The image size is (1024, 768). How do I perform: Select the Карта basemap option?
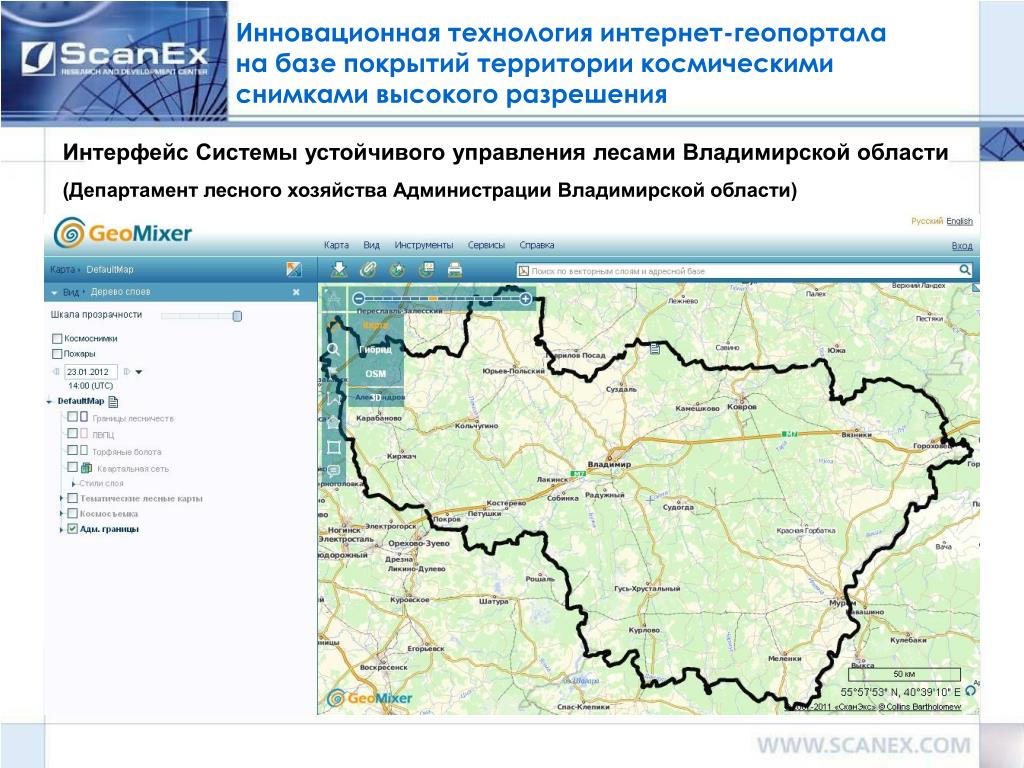(376, 325)
